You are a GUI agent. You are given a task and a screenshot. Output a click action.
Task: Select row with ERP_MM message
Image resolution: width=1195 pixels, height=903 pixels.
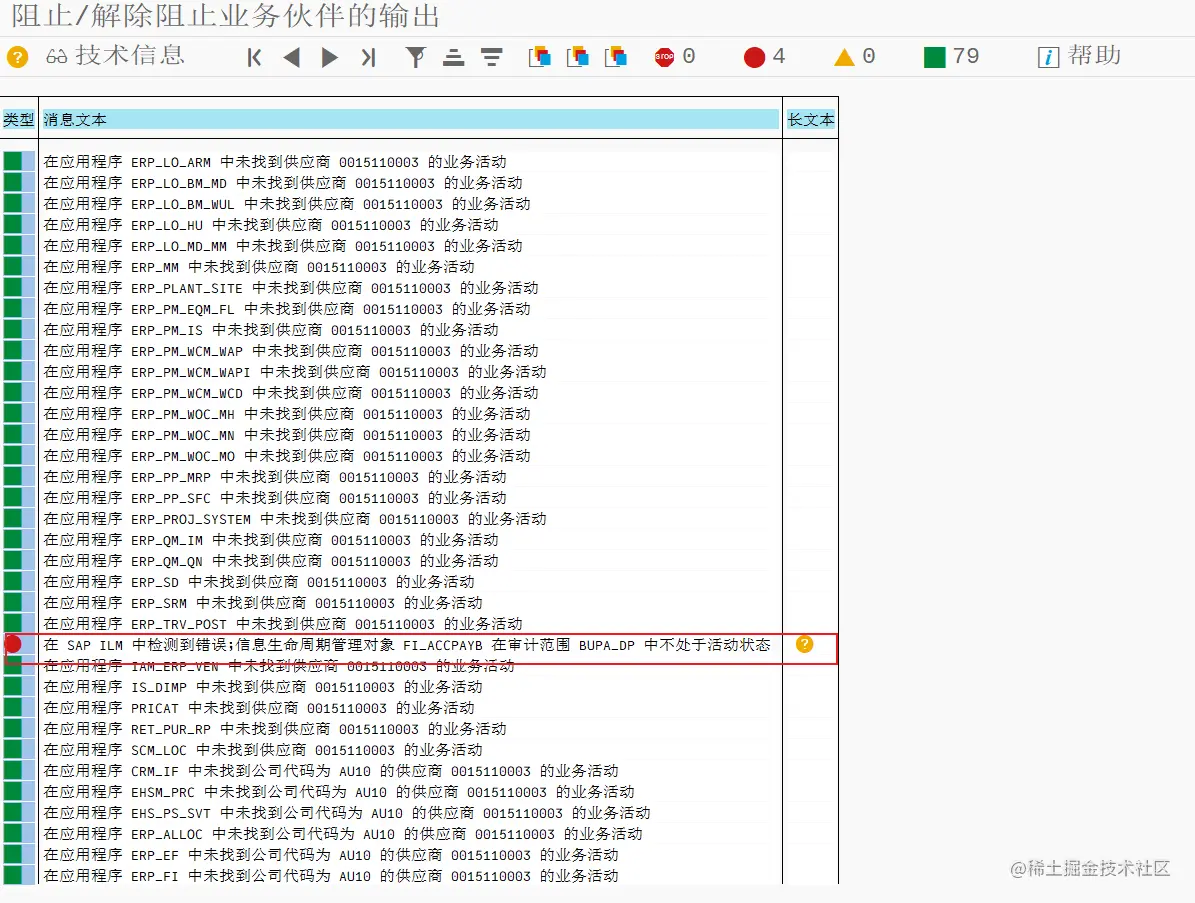259,267
